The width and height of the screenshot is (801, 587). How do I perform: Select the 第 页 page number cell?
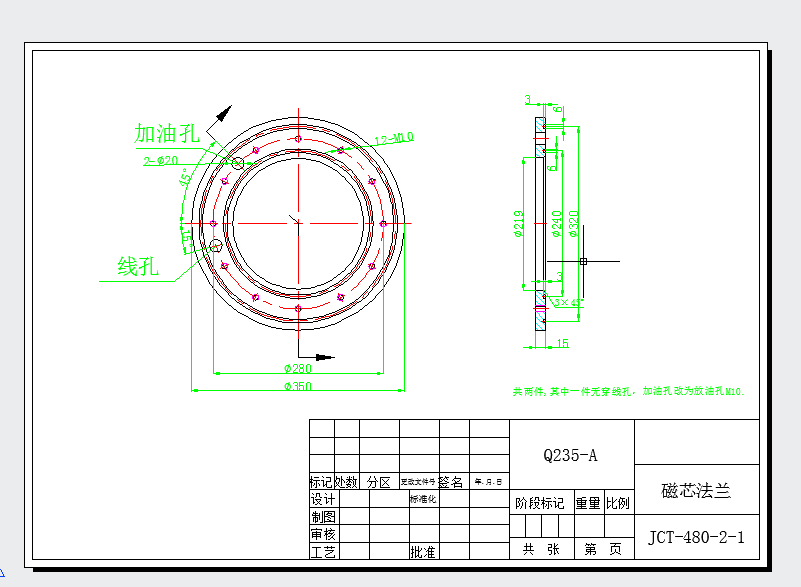pyautogui.click(x=603, y=549)
